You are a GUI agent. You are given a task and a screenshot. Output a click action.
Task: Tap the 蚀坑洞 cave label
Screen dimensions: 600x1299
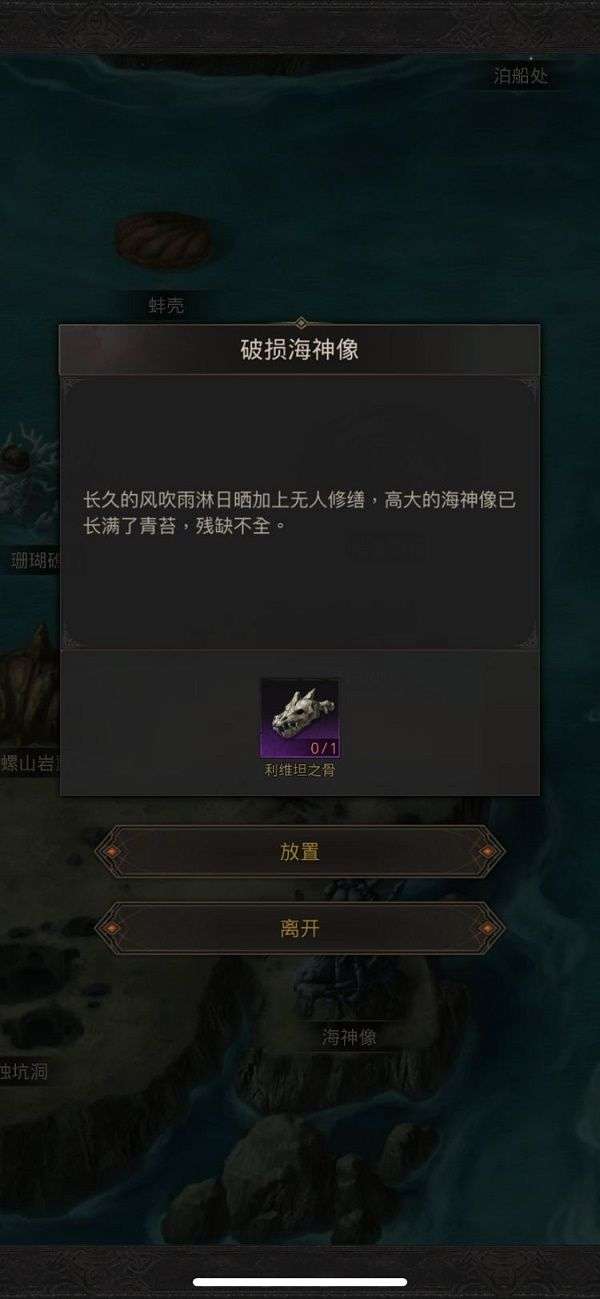[x=24, y=1072]
